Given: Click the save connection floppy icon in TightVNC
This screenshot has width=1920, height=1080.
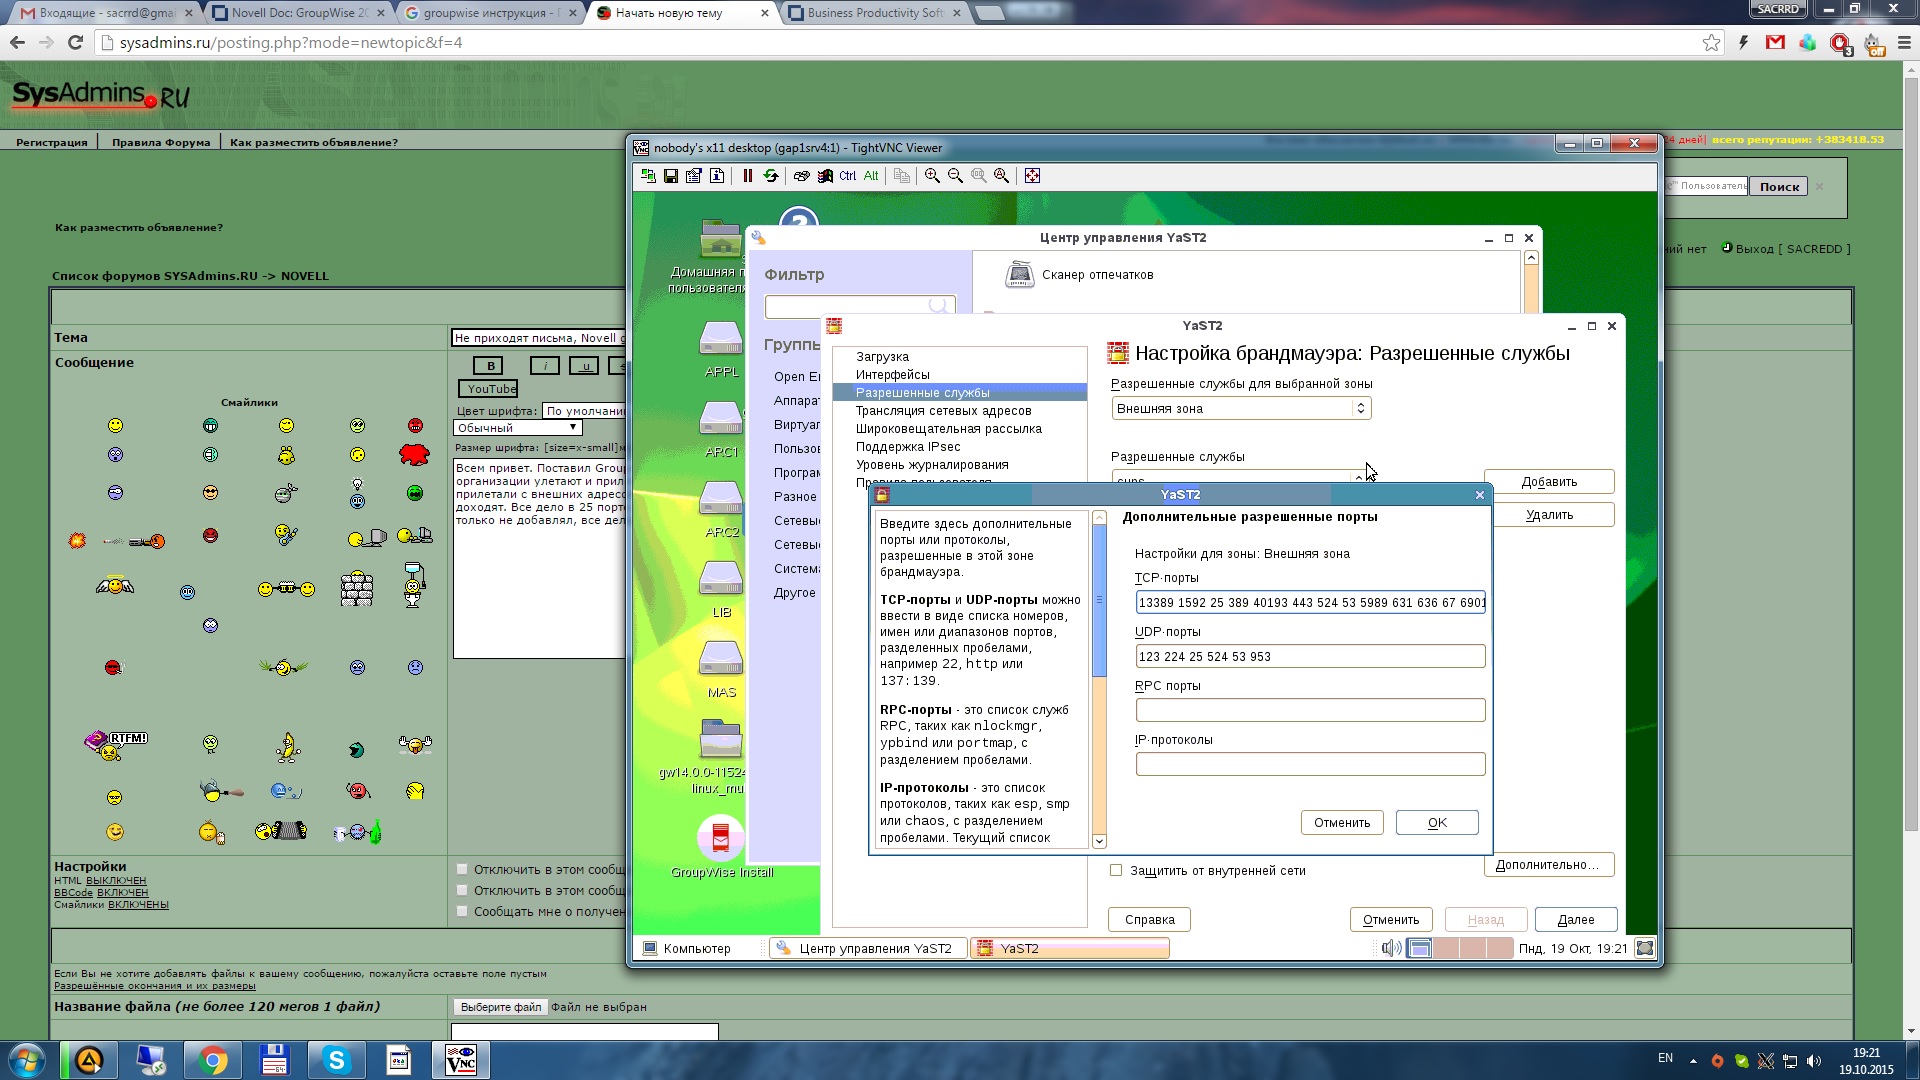Looking at the screenshot, I should [671, 176].
